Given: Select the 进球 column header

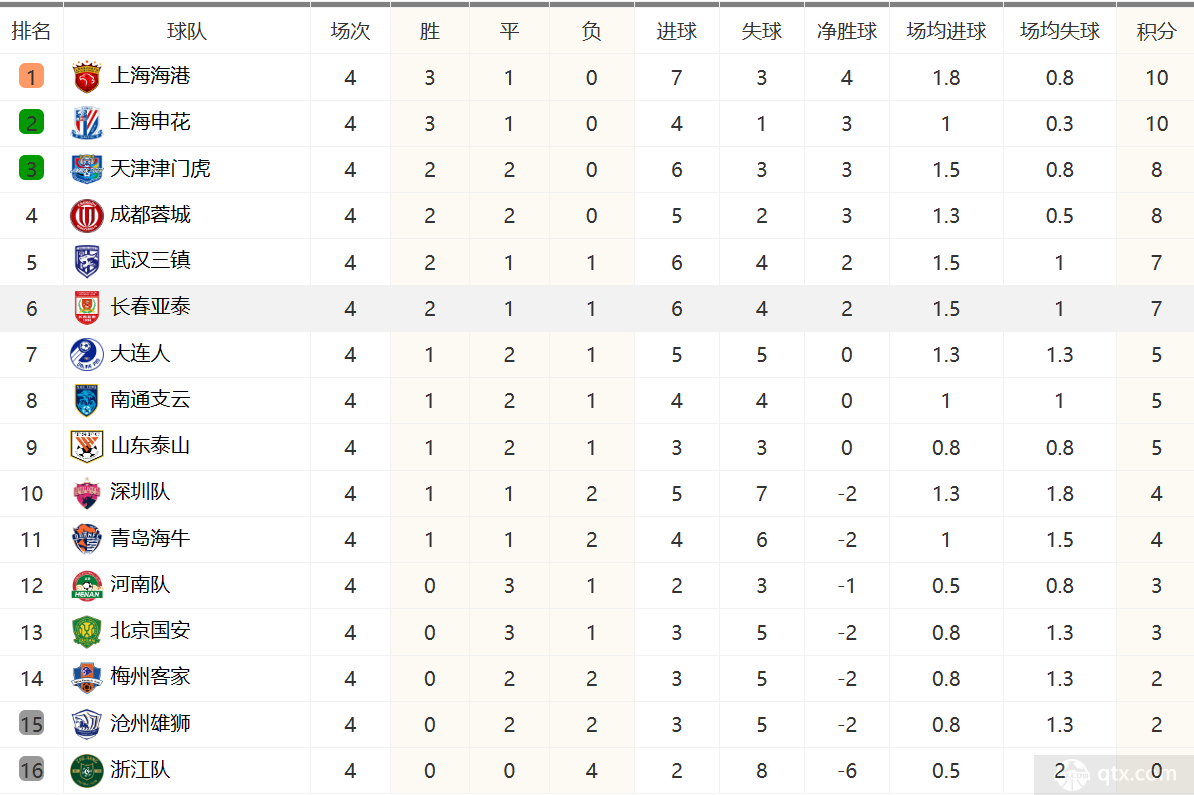Looking at the screenshot, I should coord(676,31).
